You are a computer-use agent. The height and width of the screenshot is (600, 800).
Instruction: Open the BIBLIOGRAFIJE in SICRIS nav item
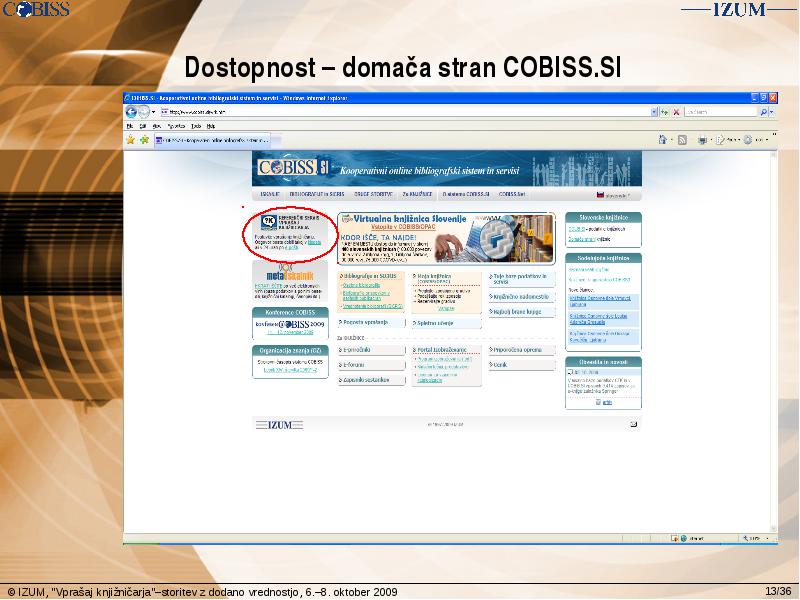click(x=317, y=194)
